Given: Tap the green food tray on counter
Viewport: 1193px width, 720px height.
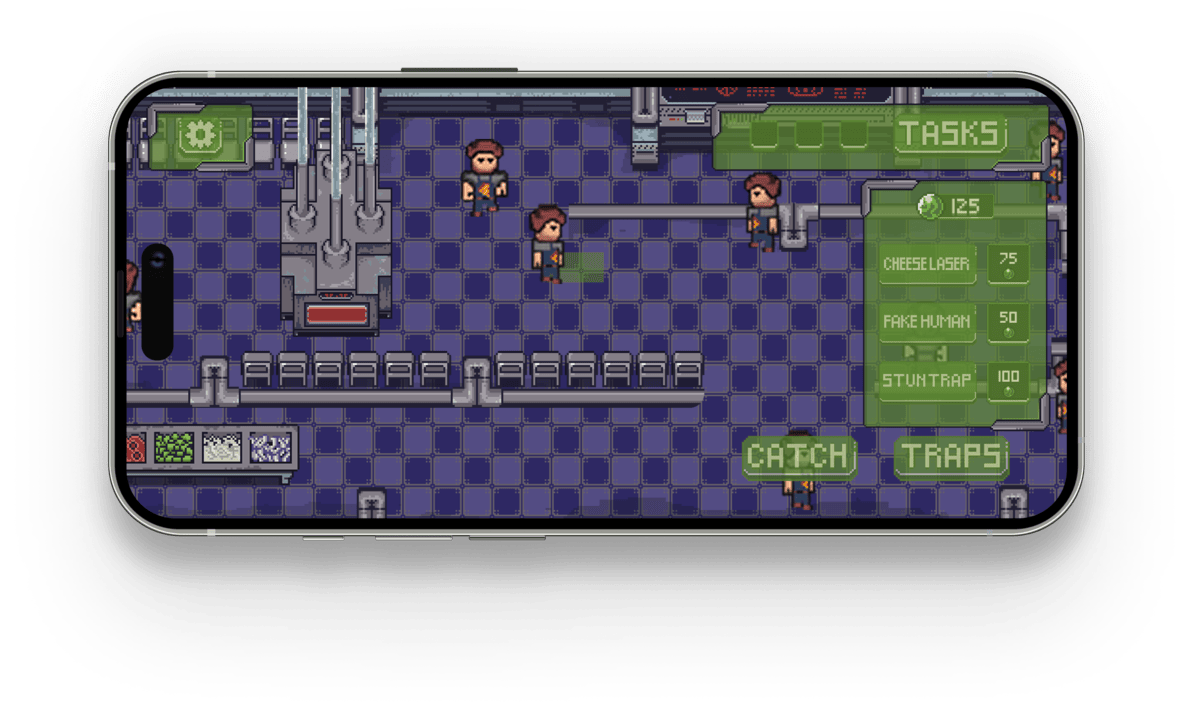Looking at the screenshot, I should point(174,448).
